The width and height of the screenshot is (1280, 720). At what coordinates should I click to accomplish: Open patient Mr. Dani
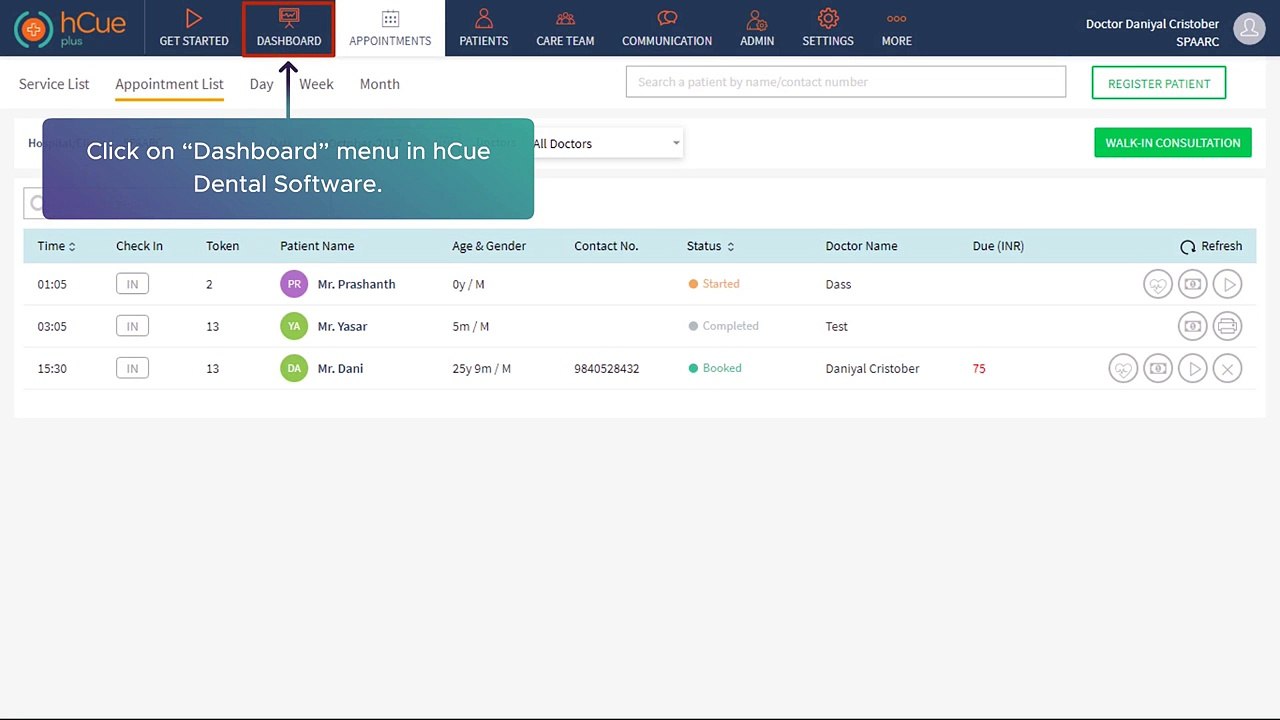click(340, 368)
